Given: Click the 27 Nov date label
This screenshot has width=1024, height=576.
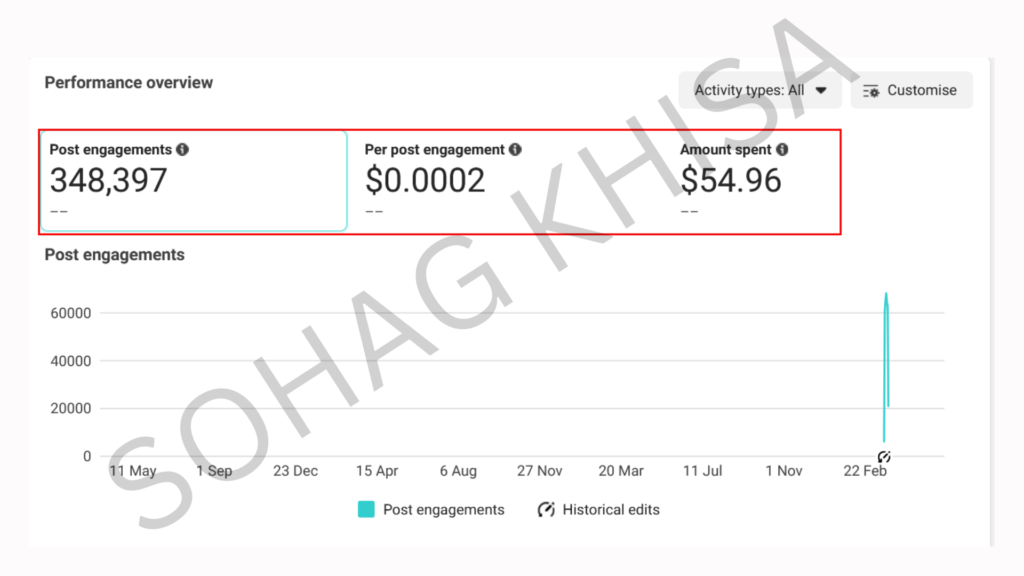Looking at the screenshot, I should 539,471.
